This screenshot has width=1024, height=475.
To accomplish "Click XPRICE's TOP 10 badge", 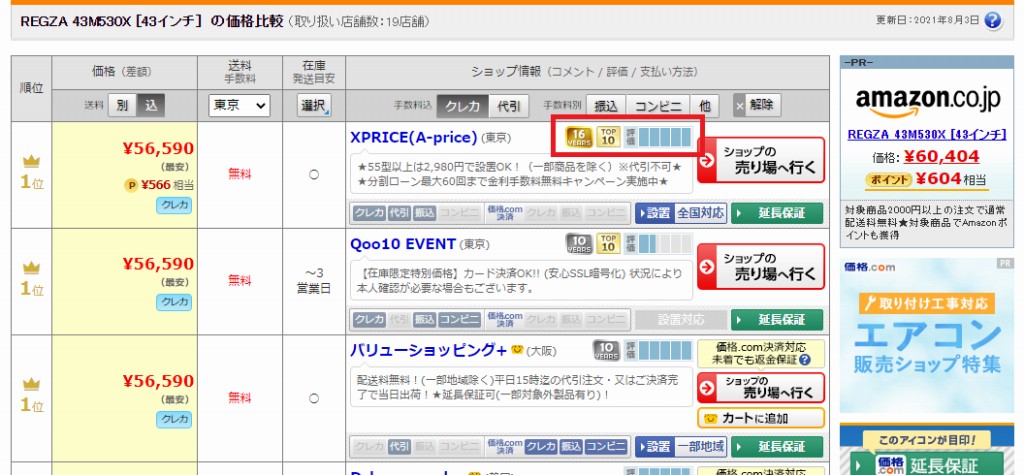I will pos(608,137).
